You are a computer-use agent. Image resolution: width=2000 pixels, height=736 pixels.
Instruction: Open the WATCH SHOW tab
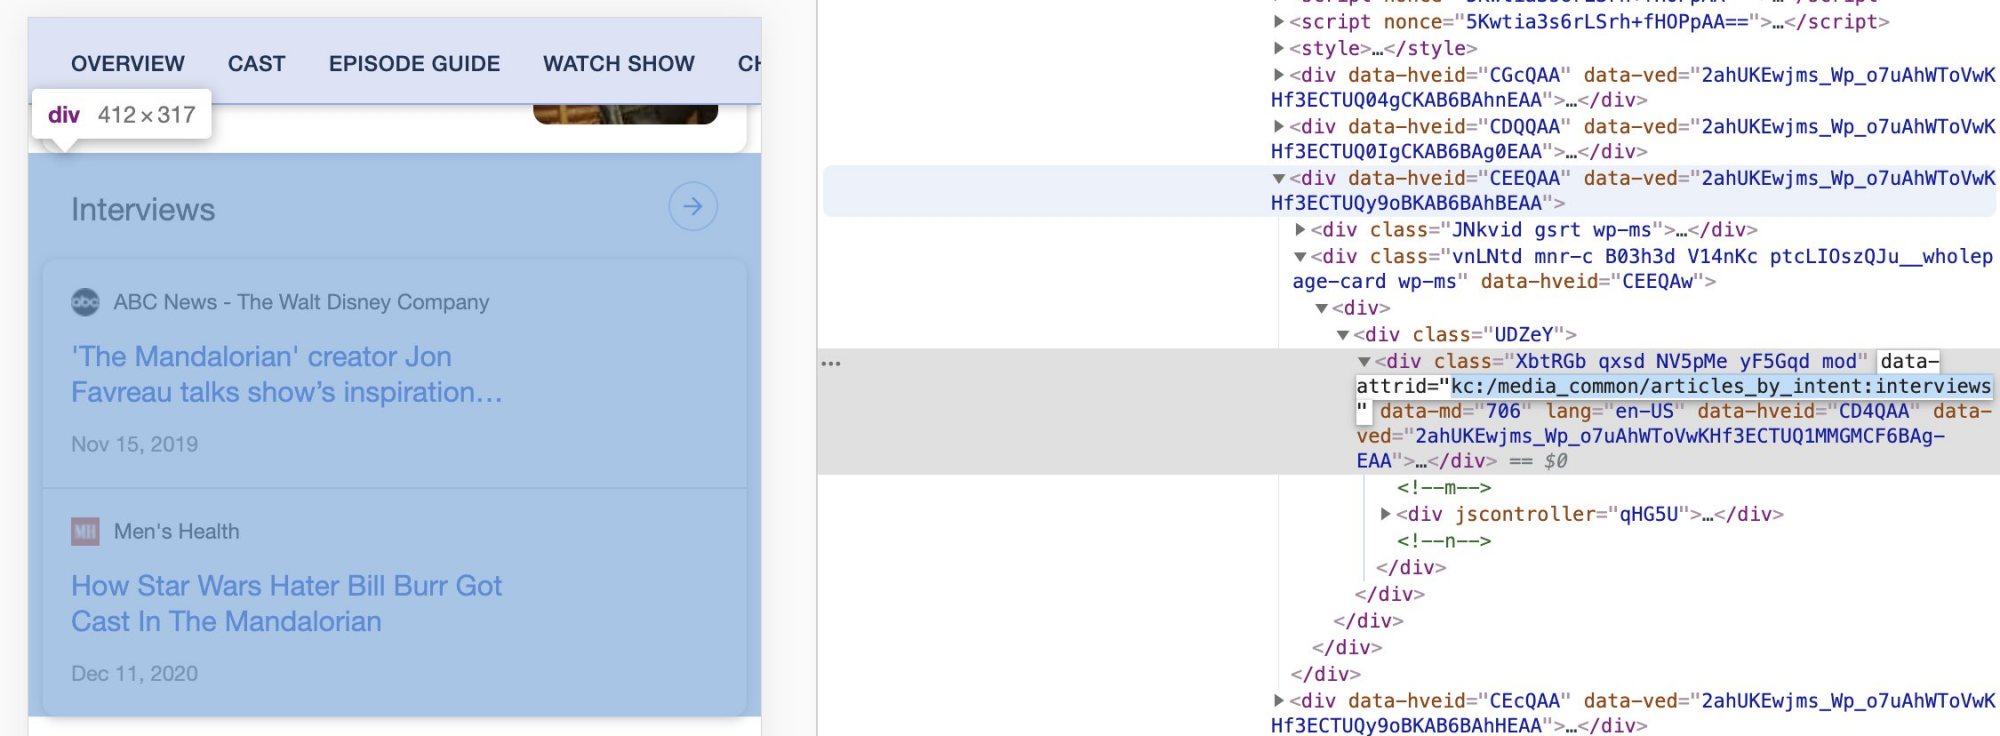[619, 64]
